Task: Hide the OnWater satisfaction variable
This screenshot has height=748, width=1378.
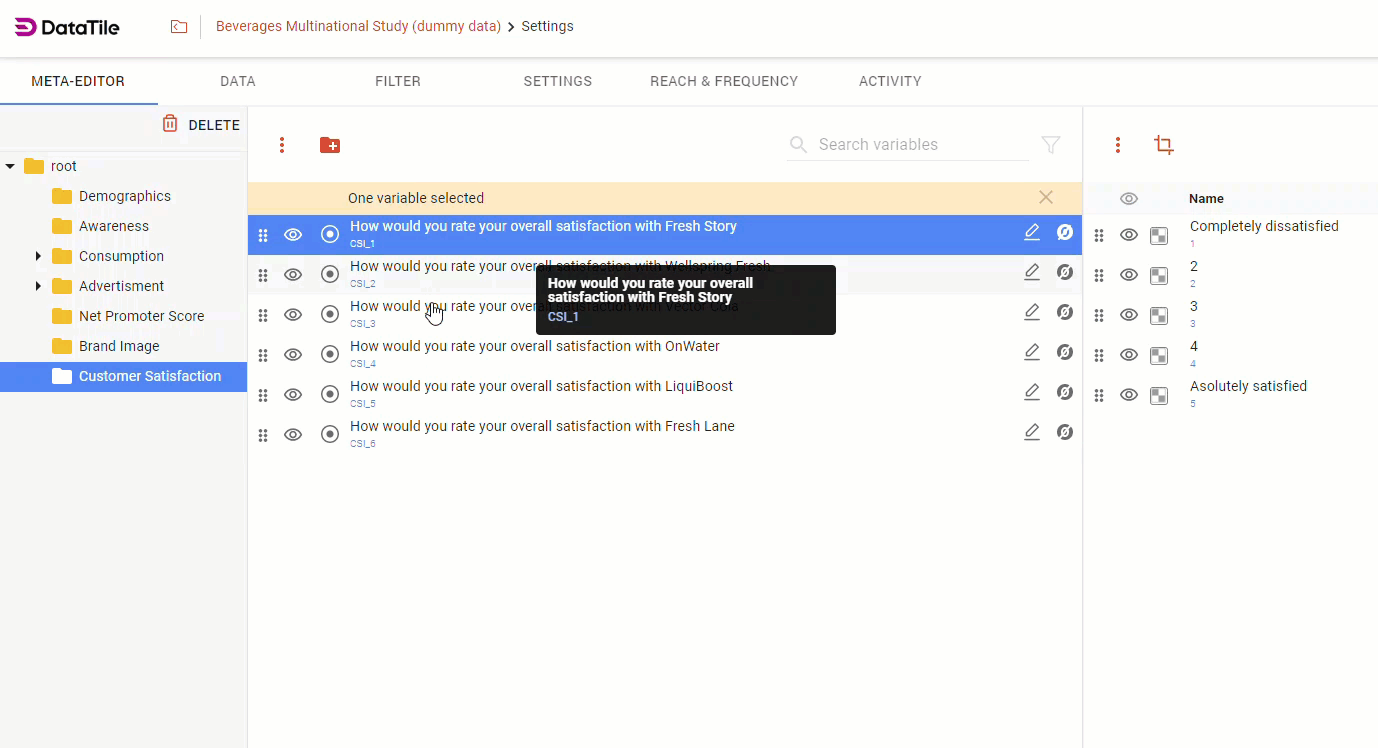Action: (x=293, y=355)
